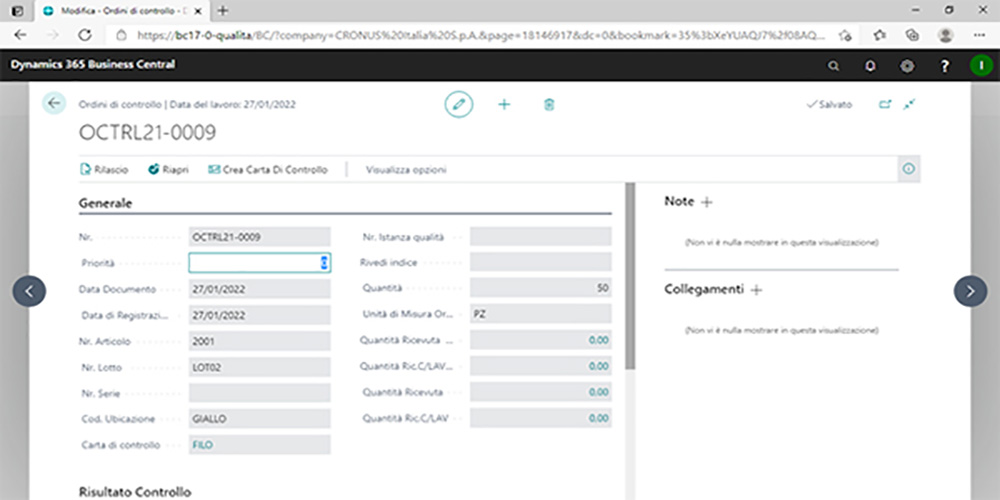This screenshot has width=1000, height=500.
Task: Add a new link under Collegamenti
Action: 756,290
